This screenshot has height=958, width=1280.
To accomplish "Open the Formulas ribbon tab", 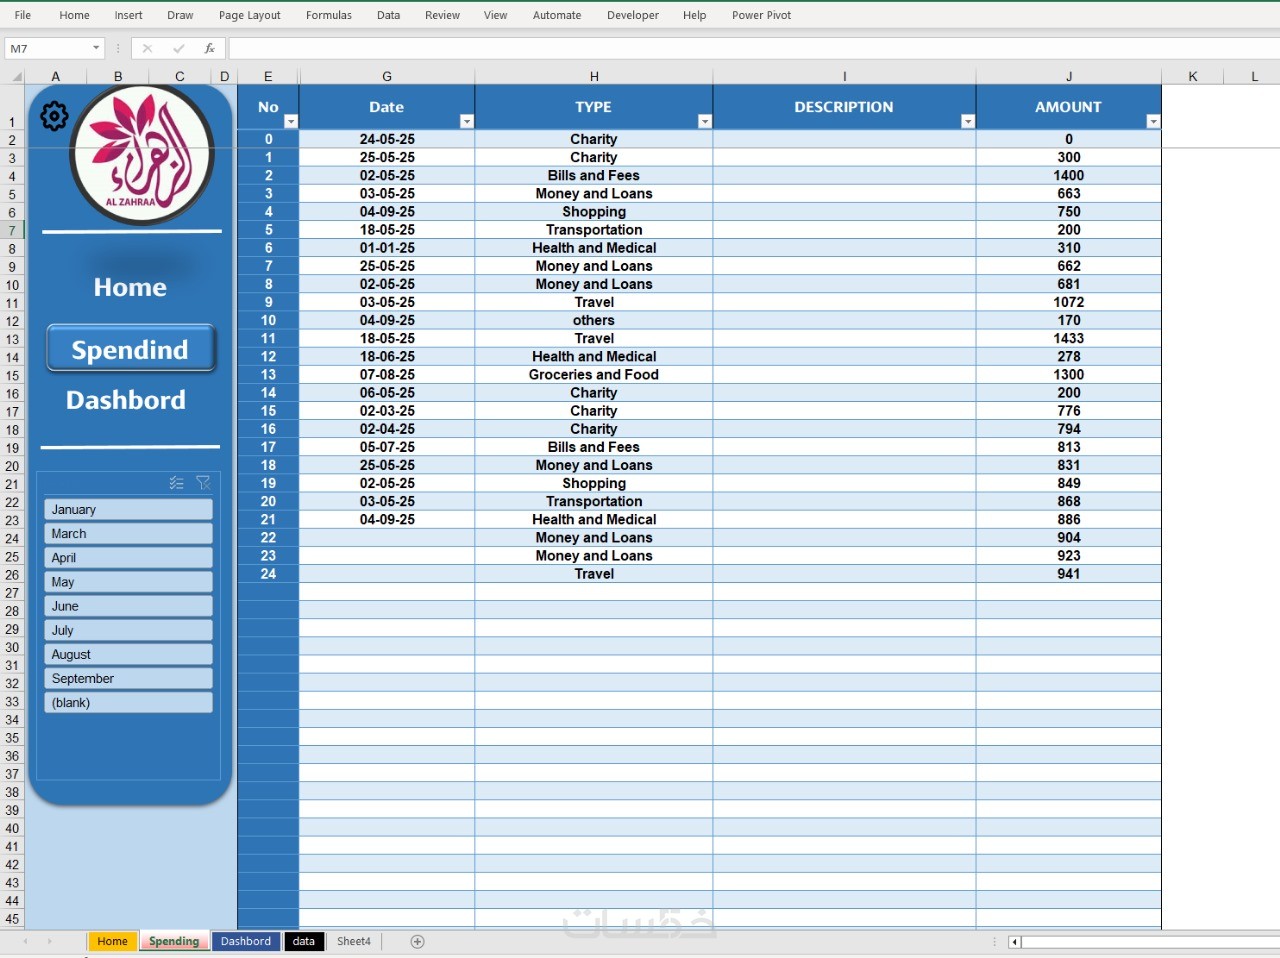I will (329, 15).
